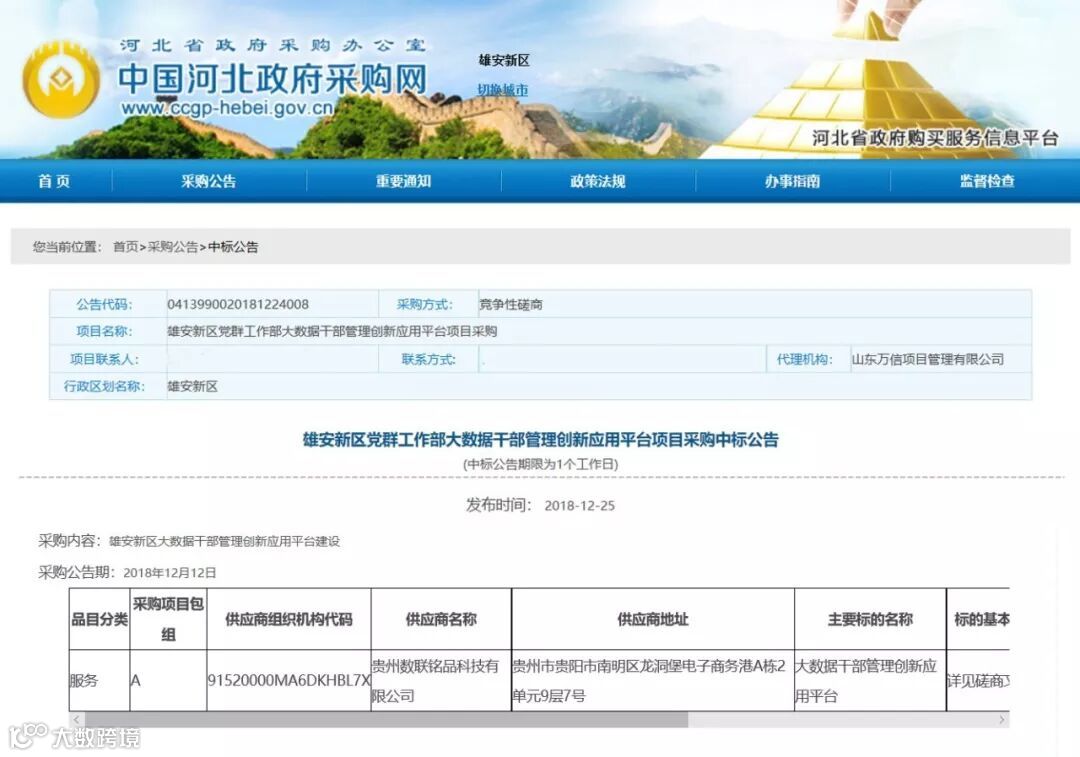1080x757 pixels.
Task: Select announcement code 0413990020181224008
Action: 238,304
